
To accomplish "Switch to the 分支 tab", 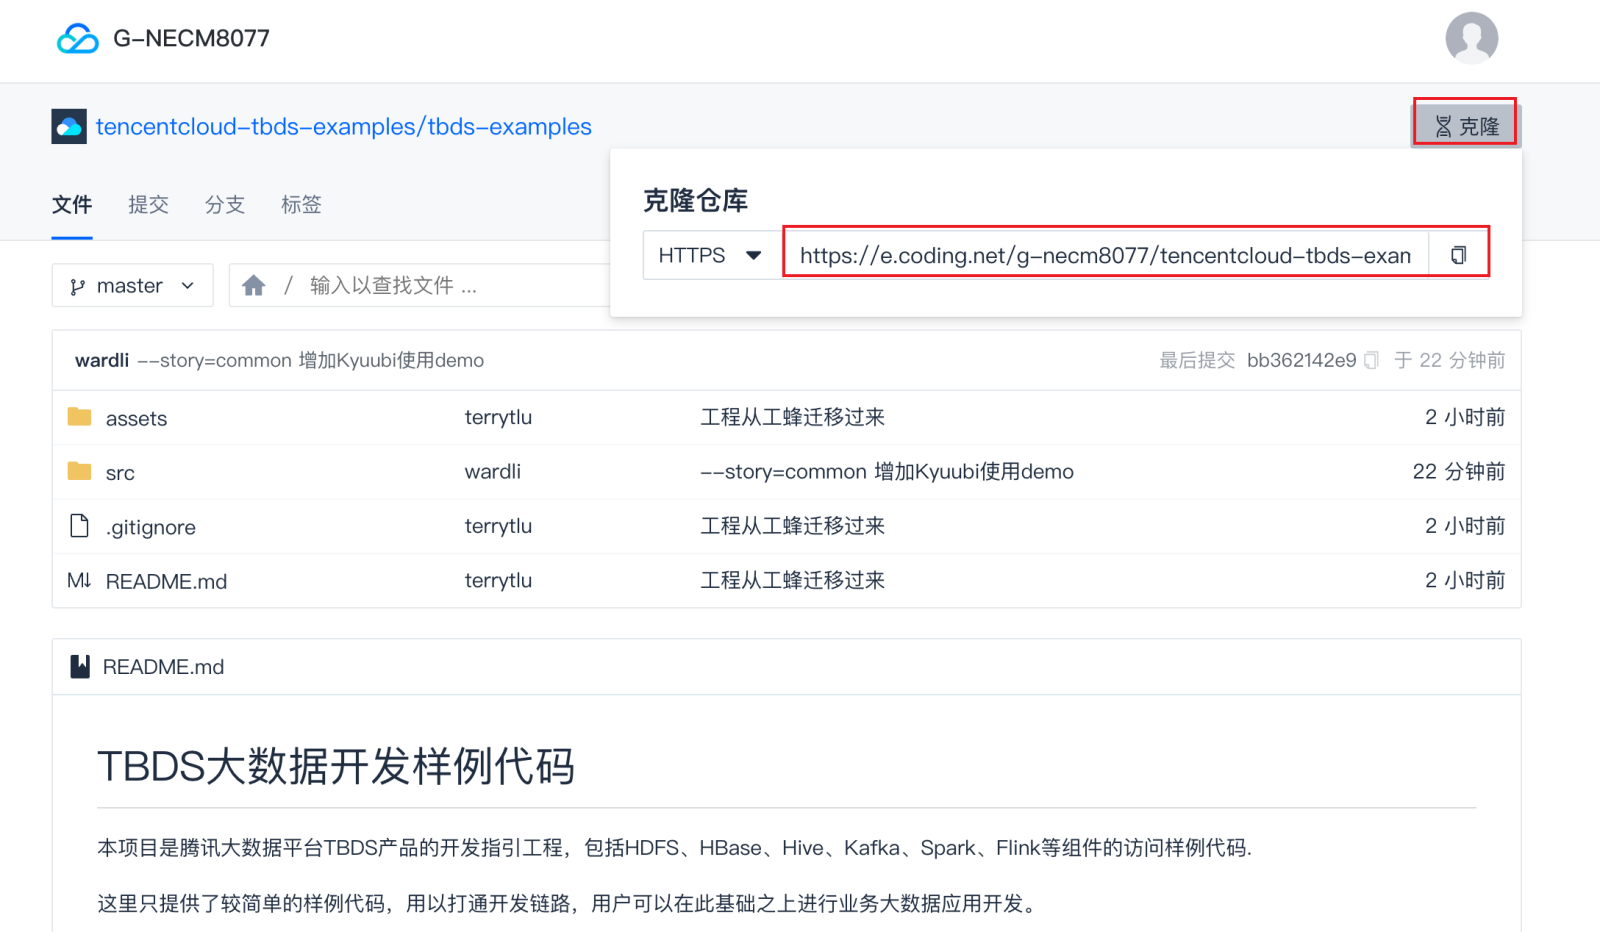I will [x=224, y=205].
